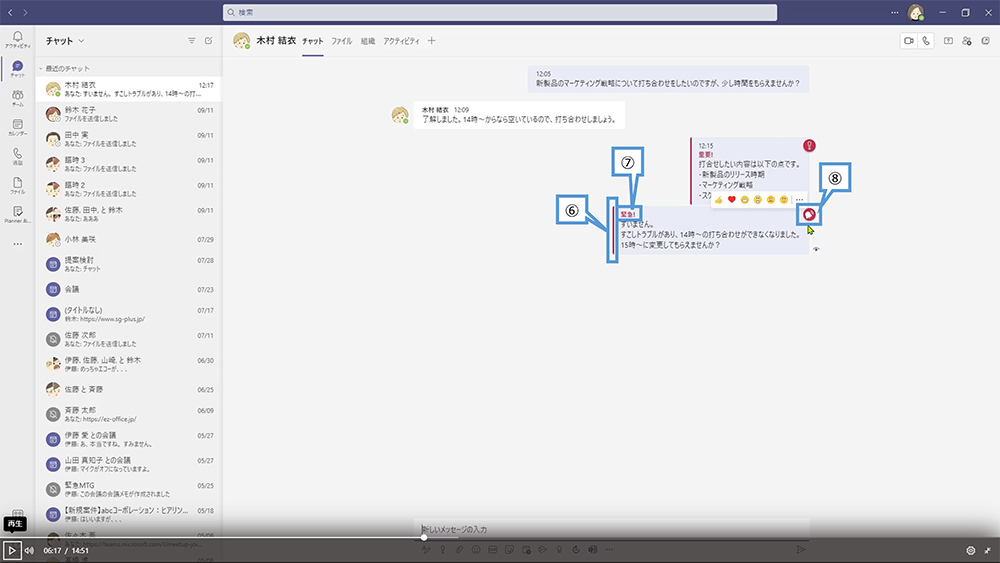Open the (タイトルなし) chat
The image size is (1000, 563).
(129, 314)
